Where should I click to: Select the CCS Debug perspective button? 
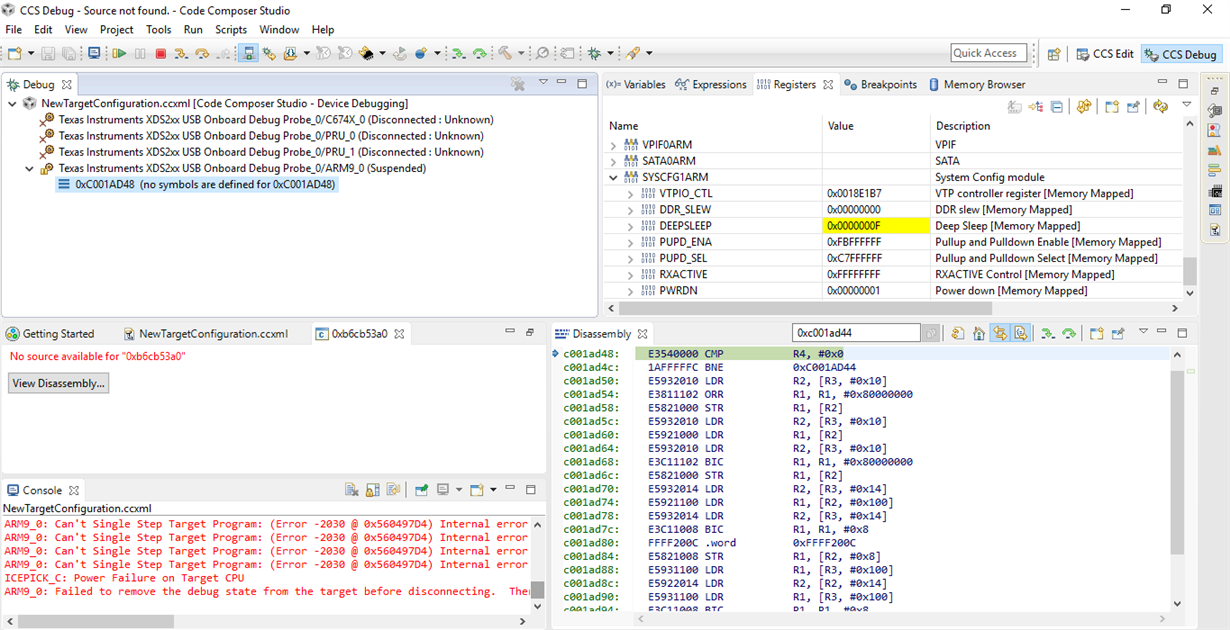pyautogui.click(x=1180, y=54)
